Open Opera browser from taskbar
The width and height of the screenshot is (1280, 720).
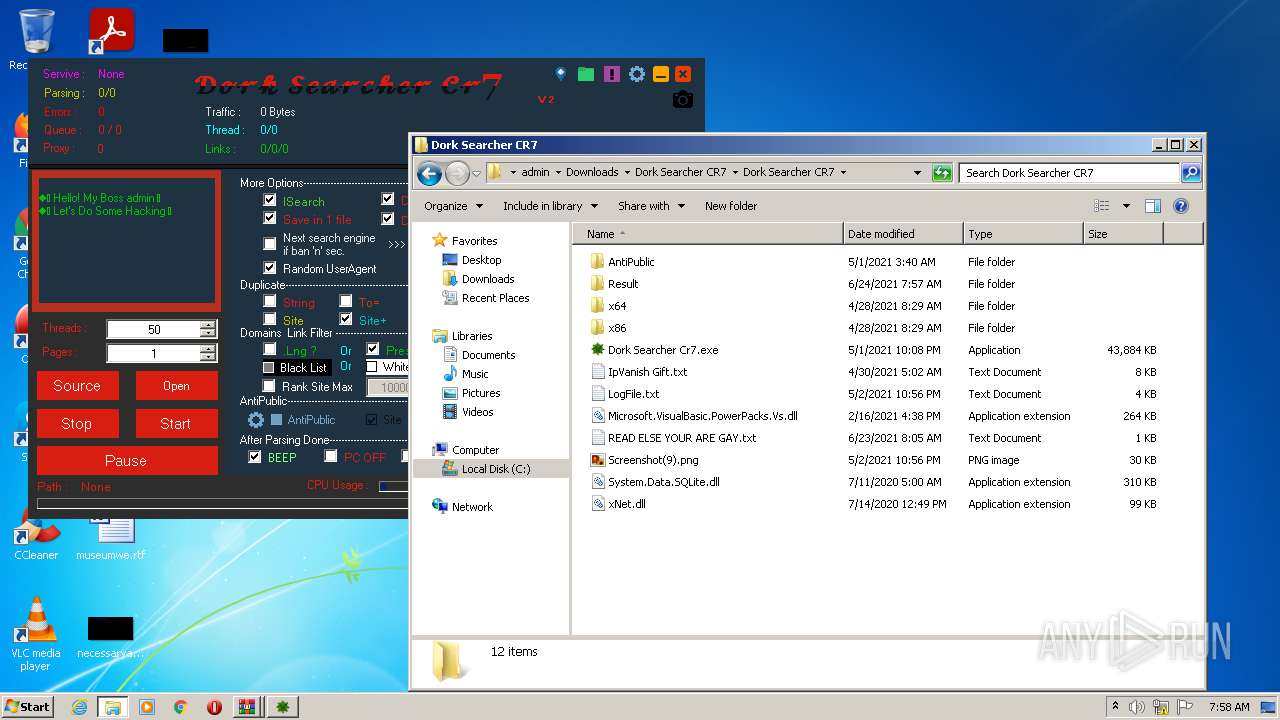point(214,707)
